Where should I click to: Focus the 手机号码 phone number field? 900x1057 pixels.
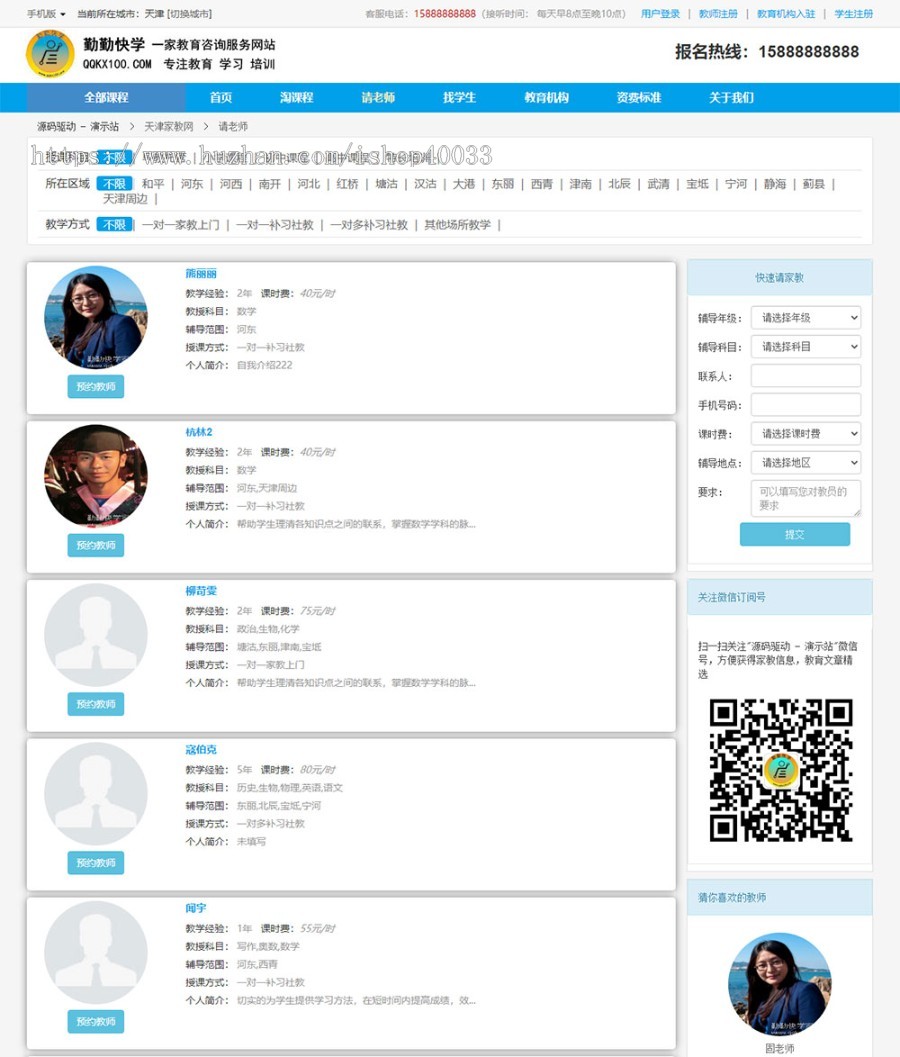pos(806,404)
